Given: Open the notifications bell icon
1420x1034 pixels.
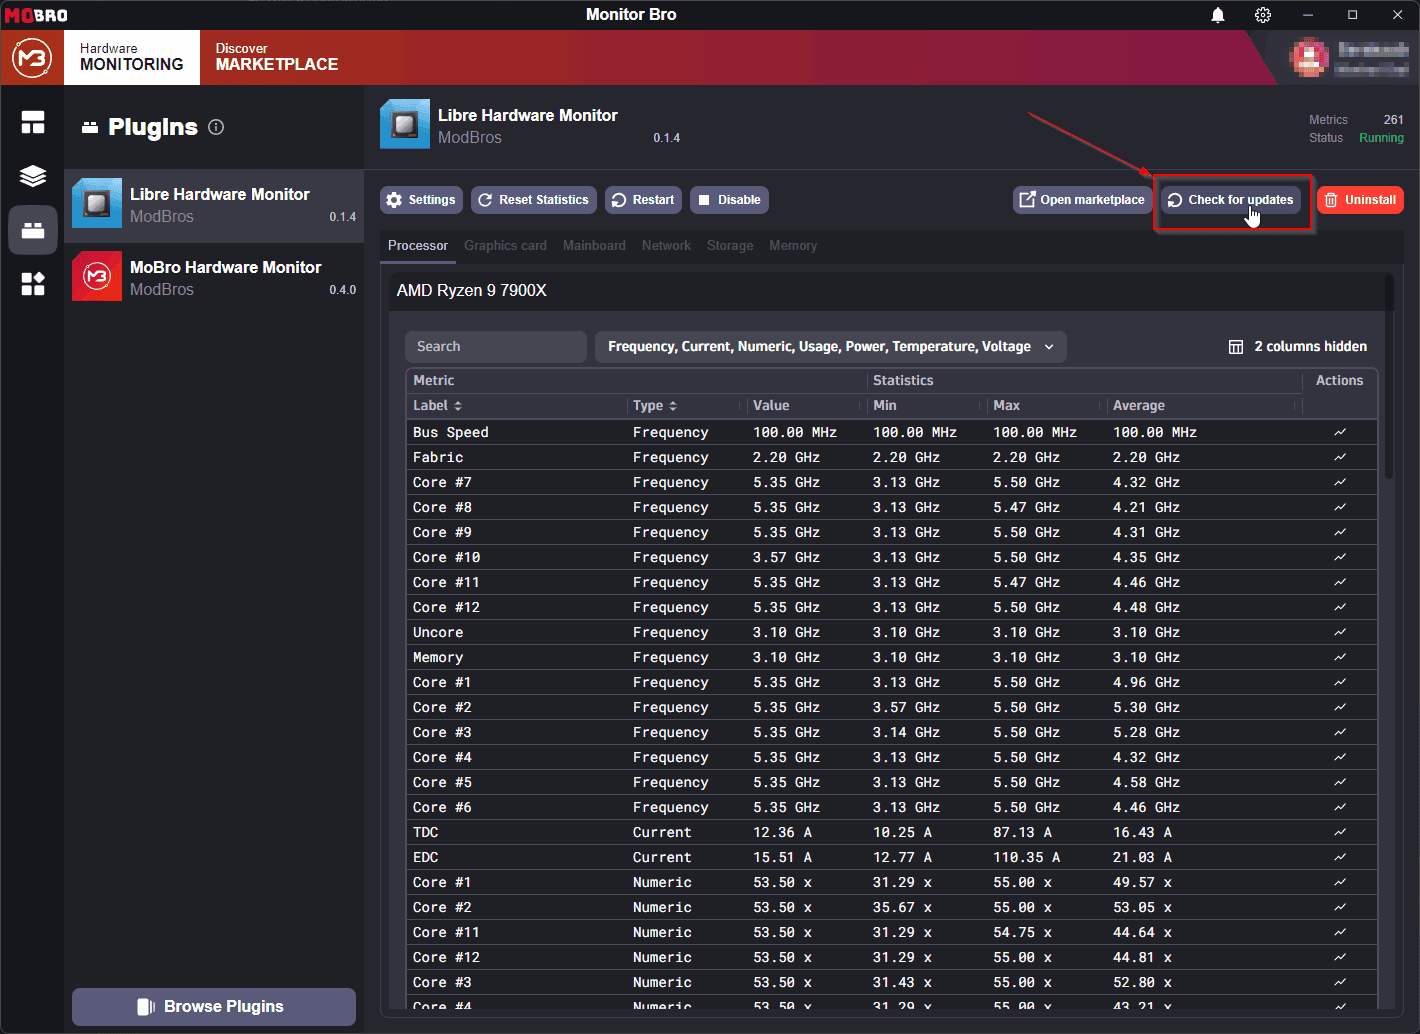Looking at the screenshot, I should tap(1218, 15).
